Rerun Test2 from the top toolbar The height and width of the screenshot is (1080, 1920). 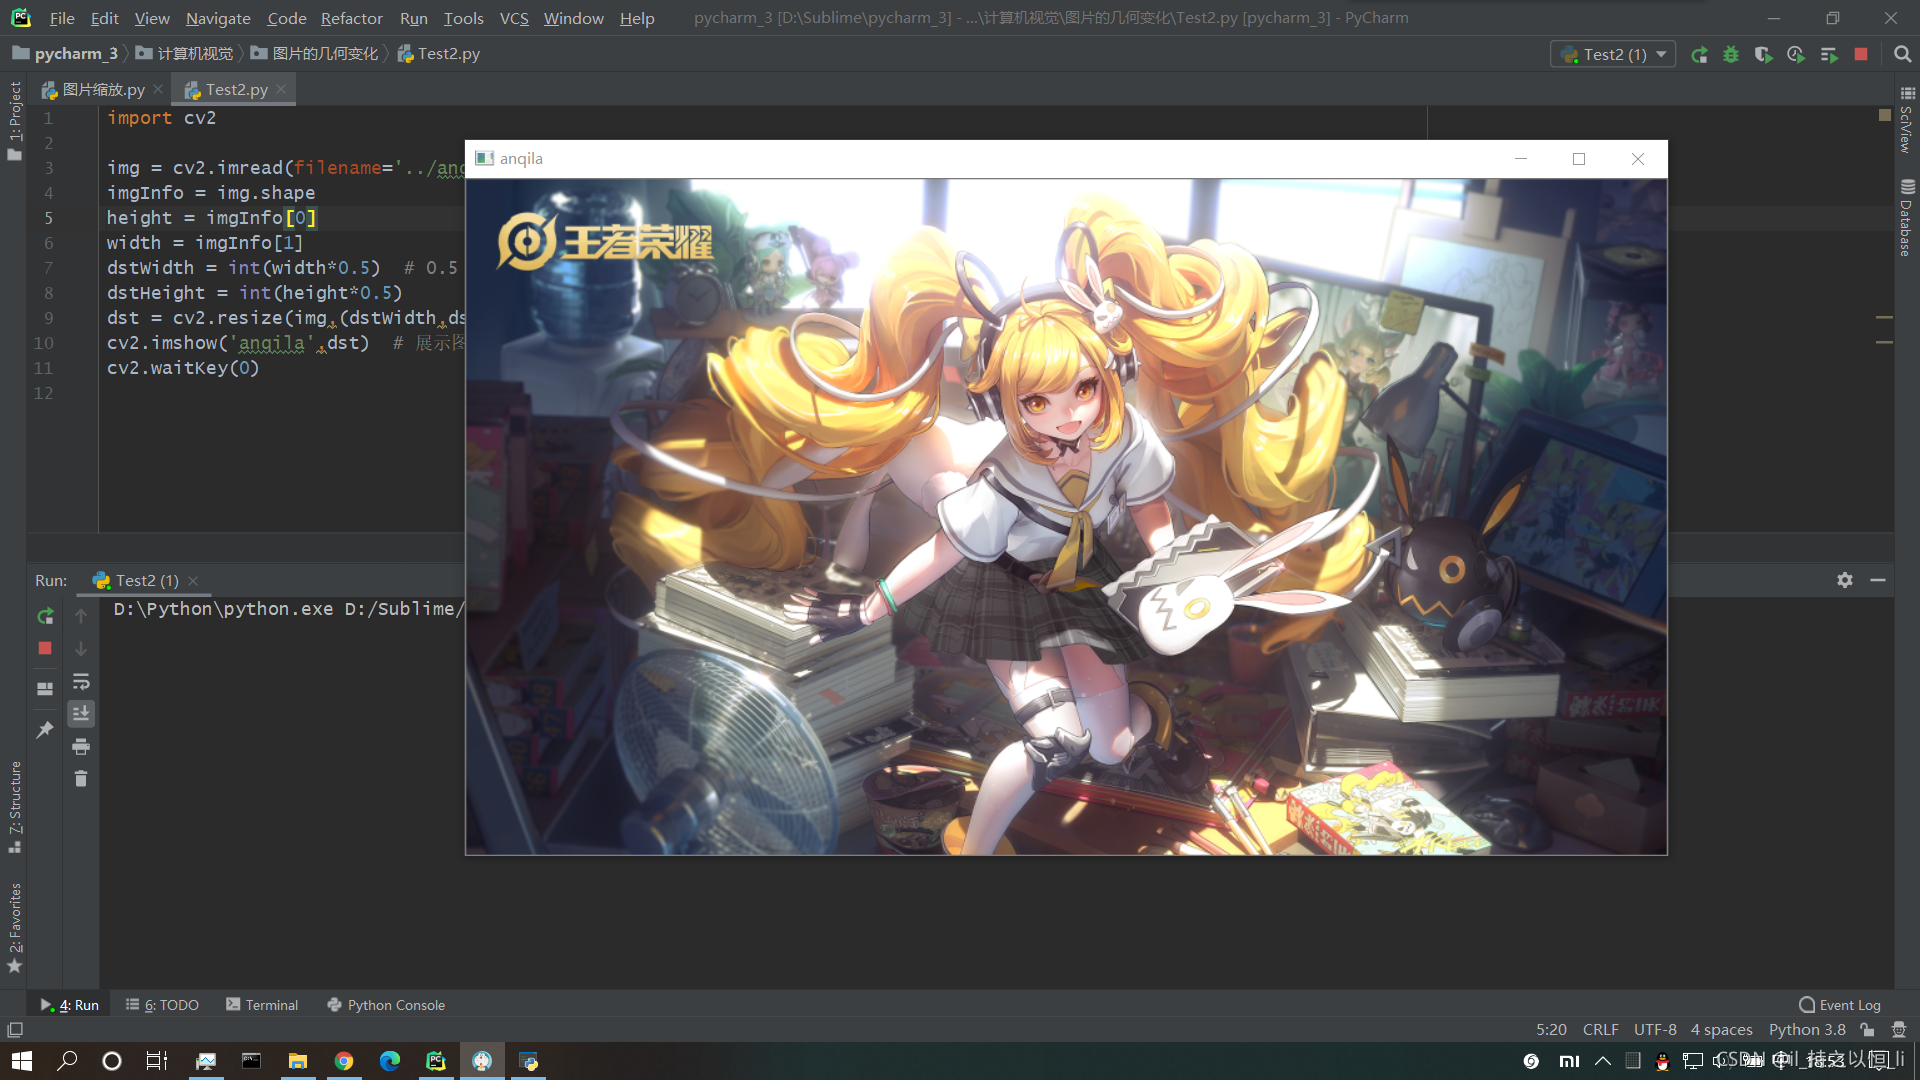click(1699, 55)
